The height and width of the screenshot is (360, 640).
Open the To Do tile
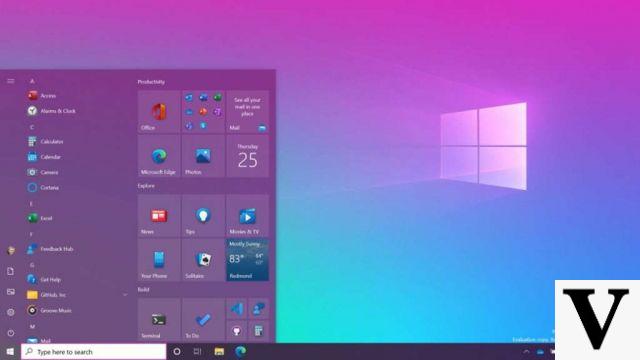tap(203, 320)
